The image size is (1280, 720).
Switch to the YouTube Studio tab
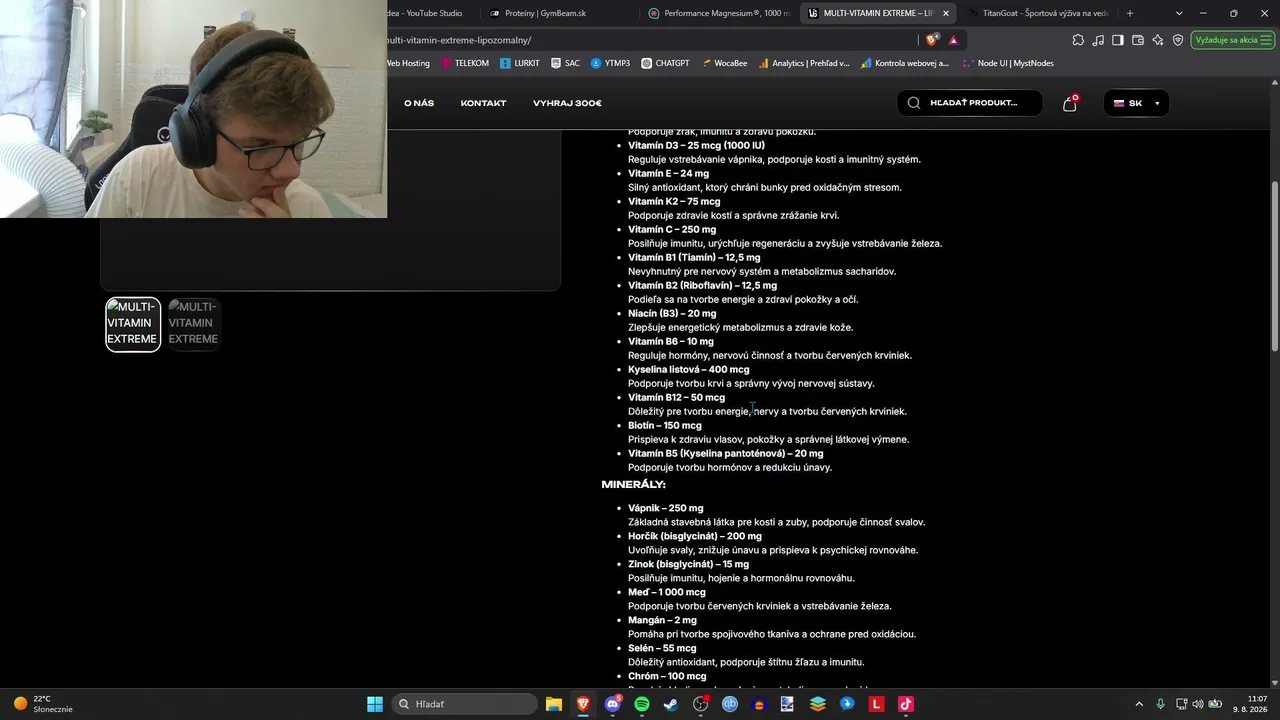click(x=430, y=13)
